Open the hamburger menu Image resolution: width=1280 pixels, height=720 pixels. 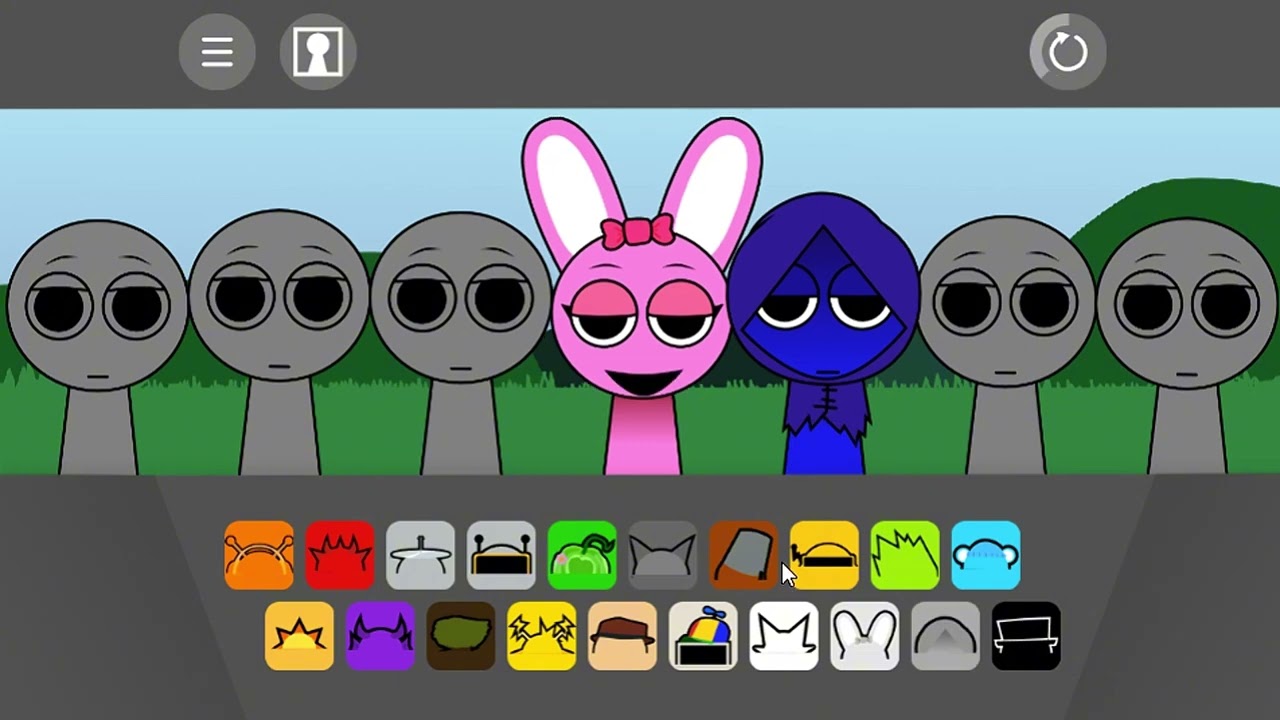(217, 52)
